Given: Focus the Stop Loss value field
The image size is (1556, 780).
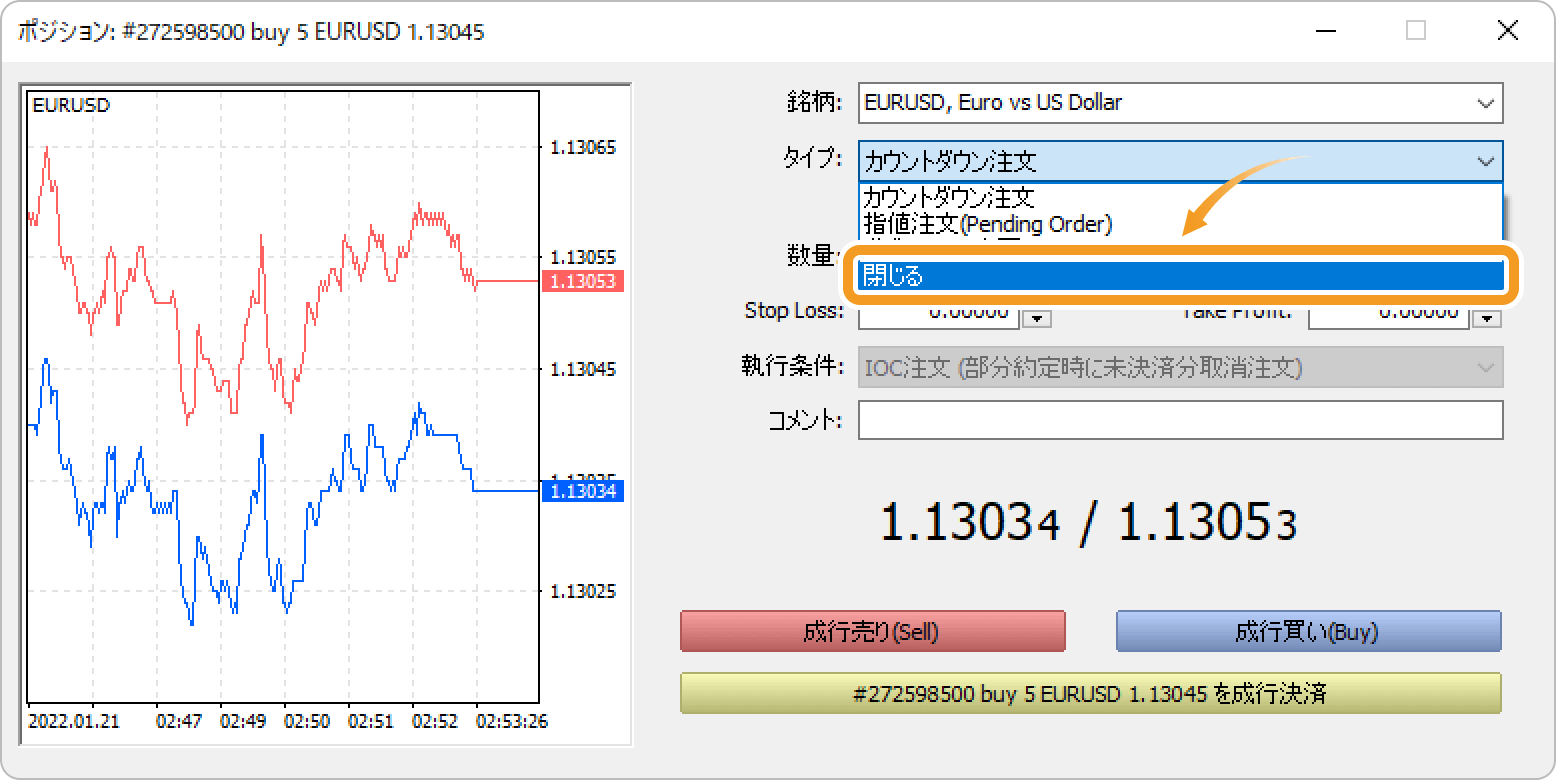Looking at the screenshot, I should click(x=940, y=314).
